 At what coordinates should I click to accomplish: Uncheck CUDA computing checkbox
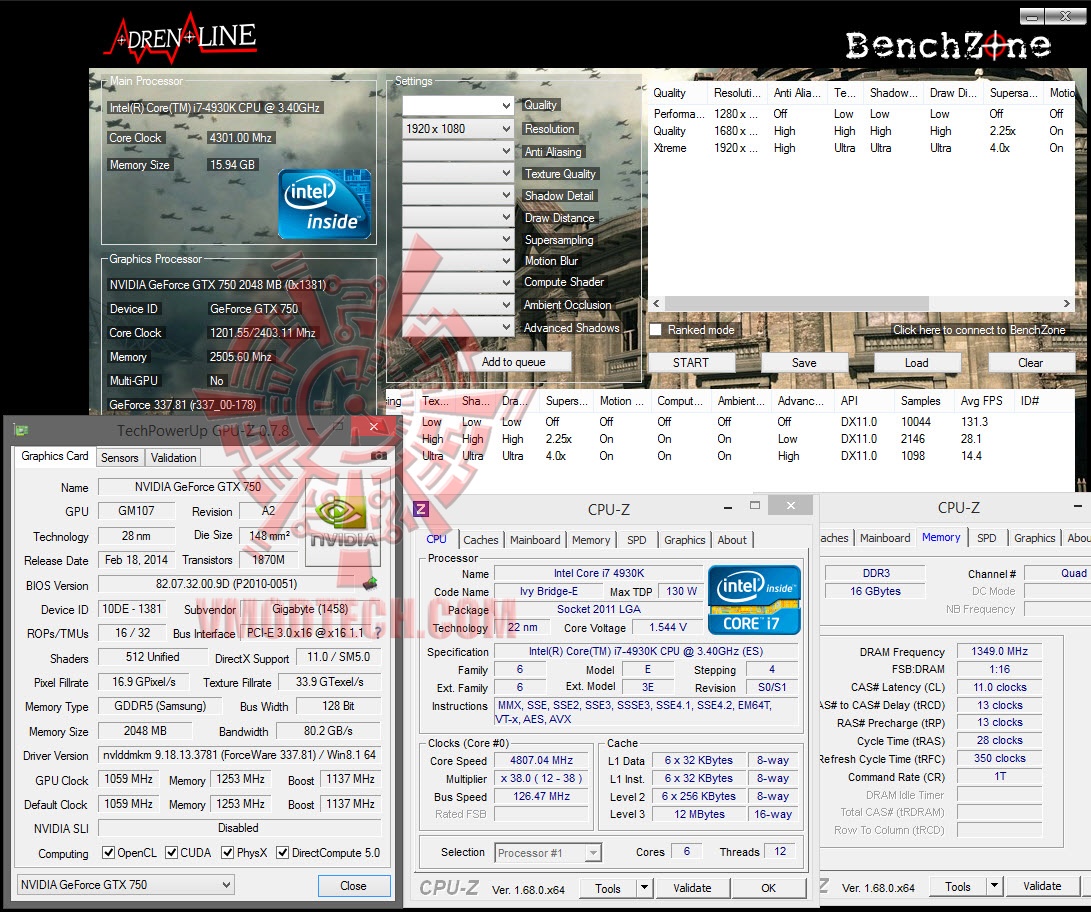171,852
